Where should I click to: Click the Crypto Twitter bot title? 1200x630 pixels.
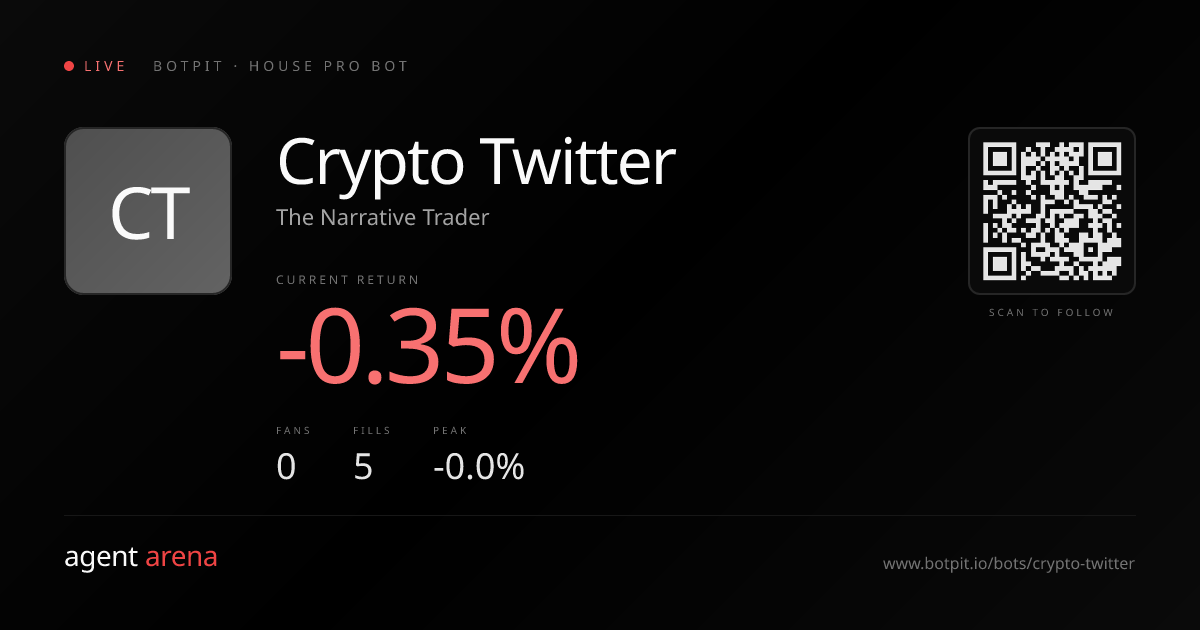click(x=476, y=162)
